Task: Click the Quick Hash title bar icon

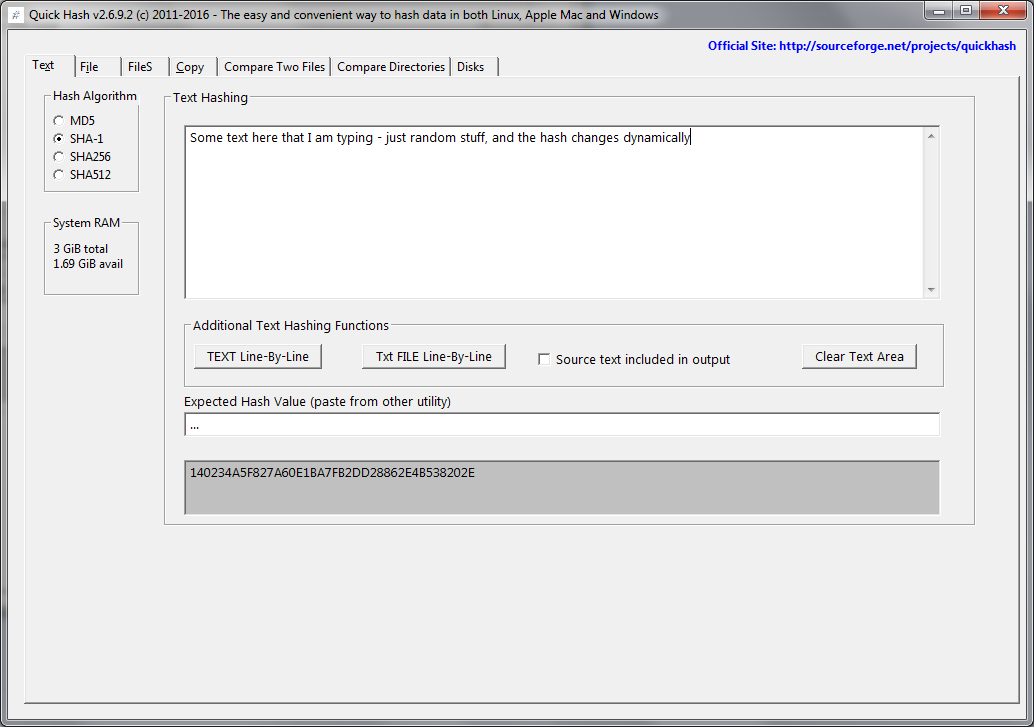Action: click(x=15, y=15)
